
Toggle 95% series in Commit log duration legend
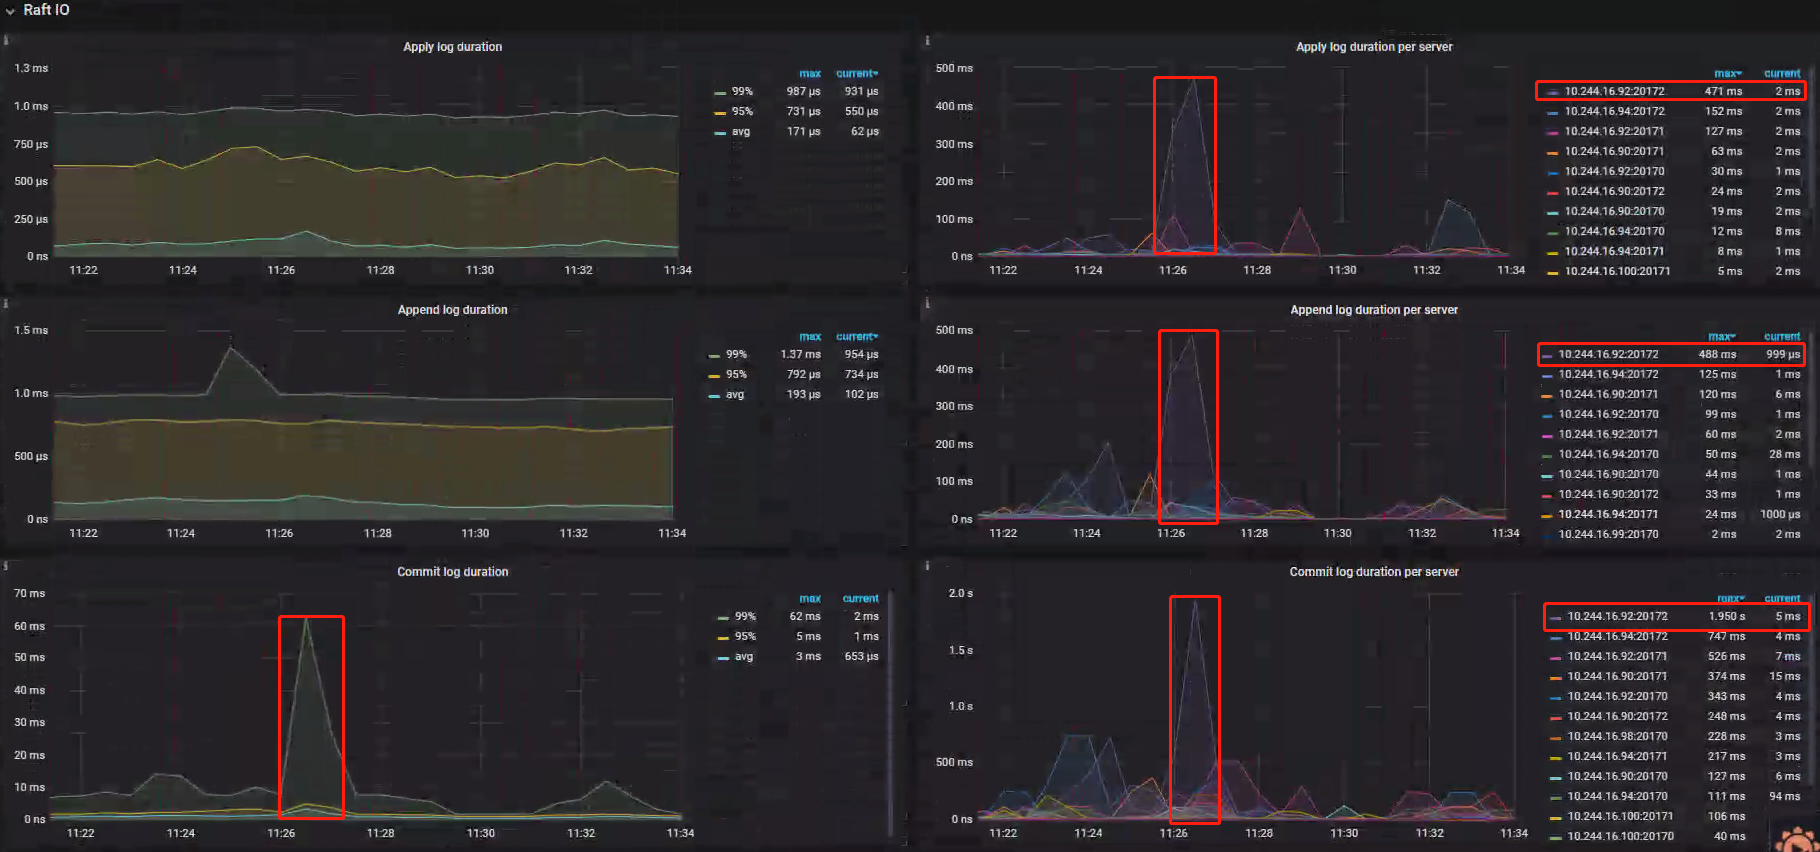[745, 637]
